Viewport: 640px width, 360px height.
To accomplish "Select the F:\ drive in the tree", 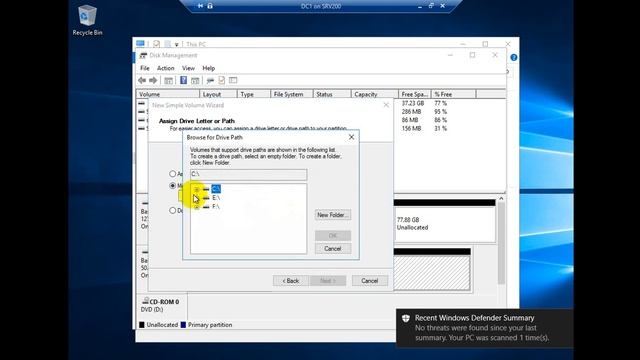I will pos(216,207).
